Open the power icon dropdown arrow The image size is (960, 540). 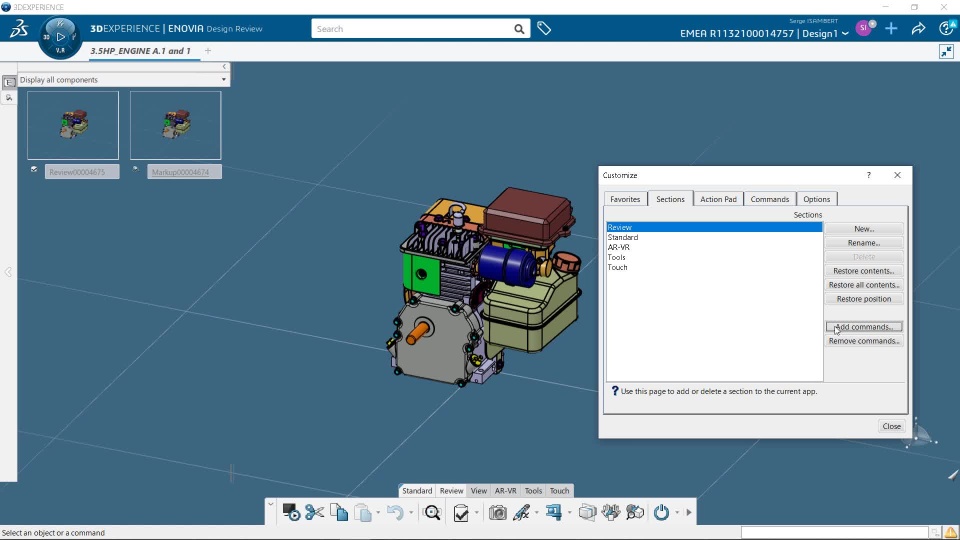(677, 512)
